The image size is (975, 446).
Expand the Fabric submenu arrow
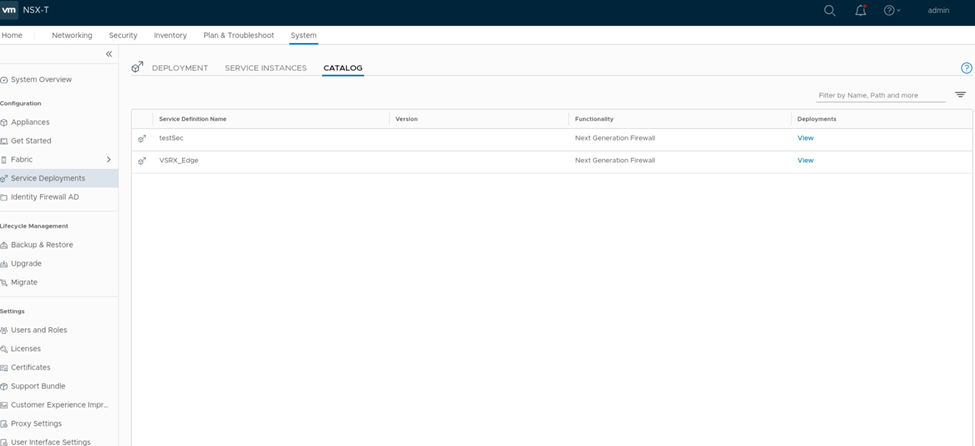pyautogui.click(x=109, y=160)
